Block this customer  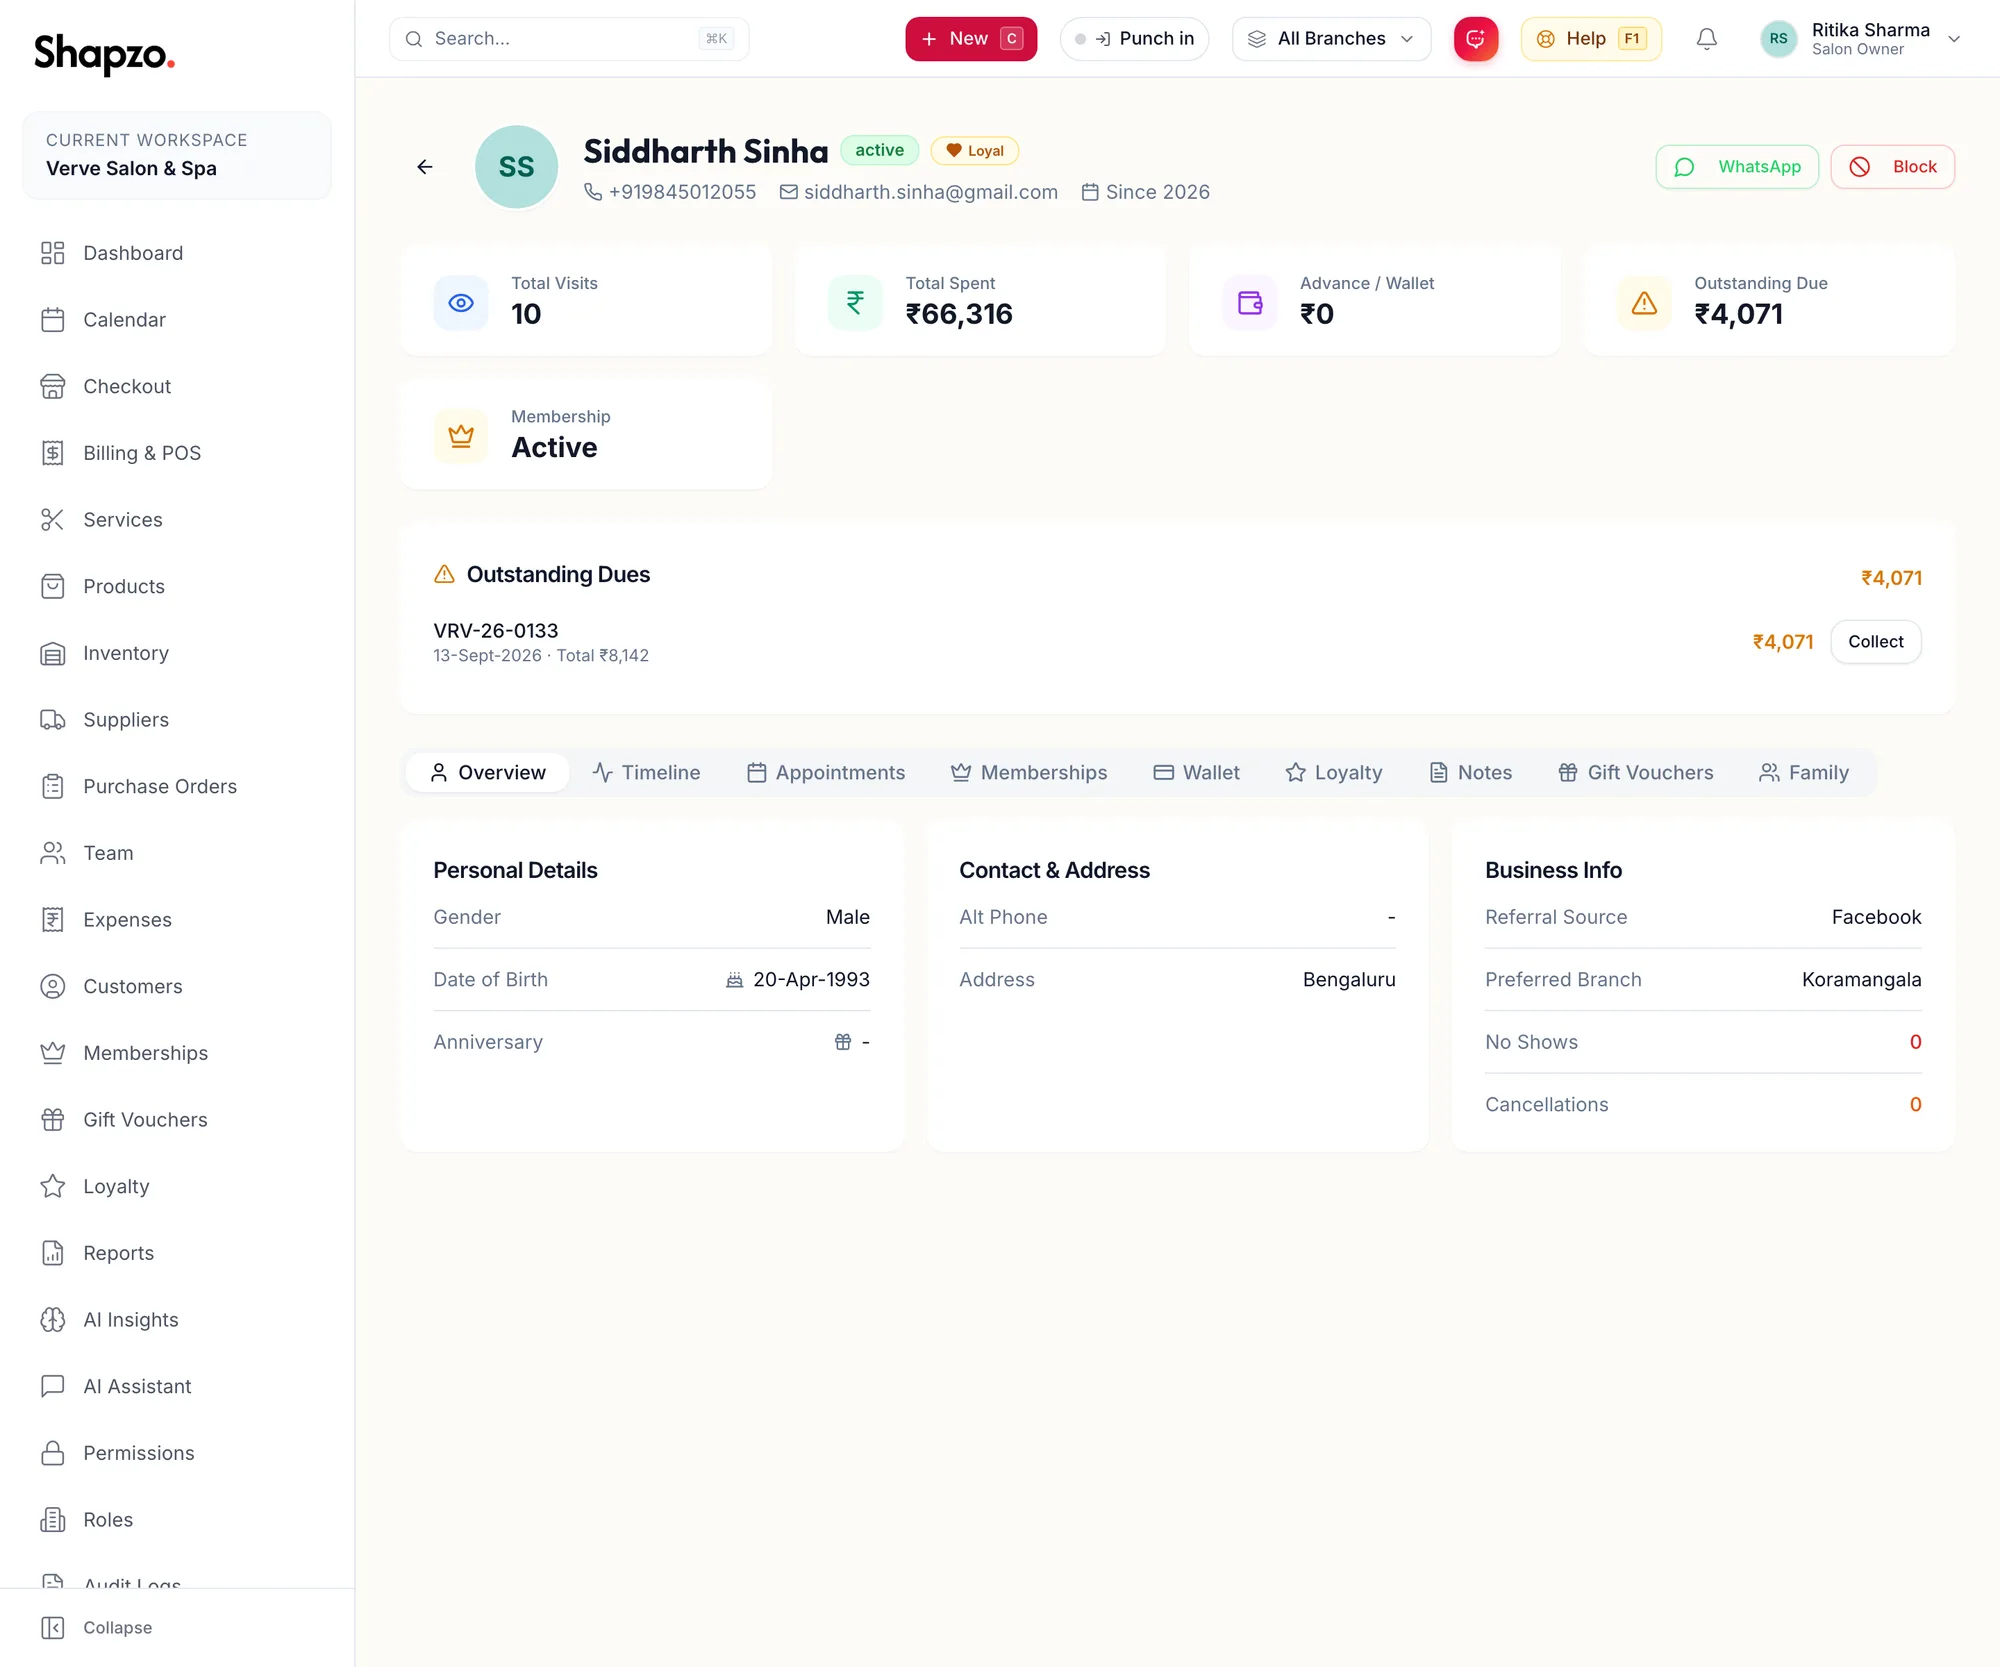pyautogui.click(x=1893, y=167)
